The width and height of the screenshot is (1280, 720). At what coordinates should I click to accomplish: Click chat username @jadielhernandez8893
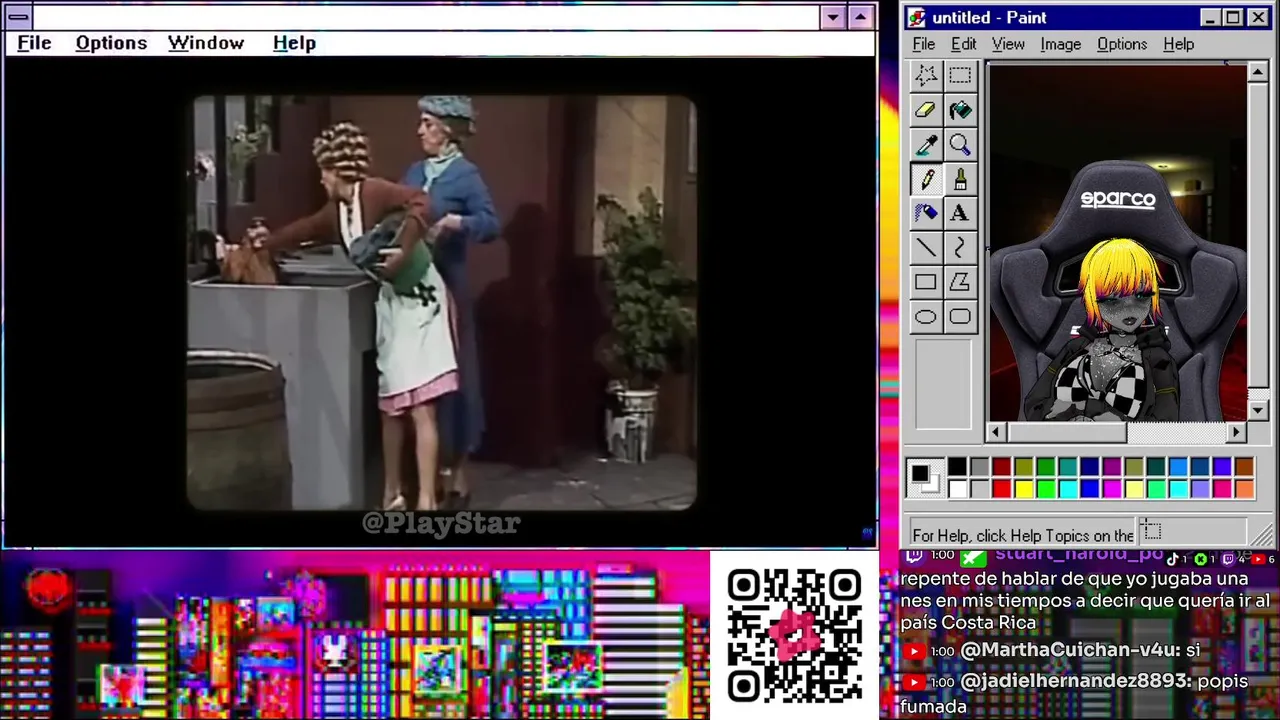tap(1075, 681)
